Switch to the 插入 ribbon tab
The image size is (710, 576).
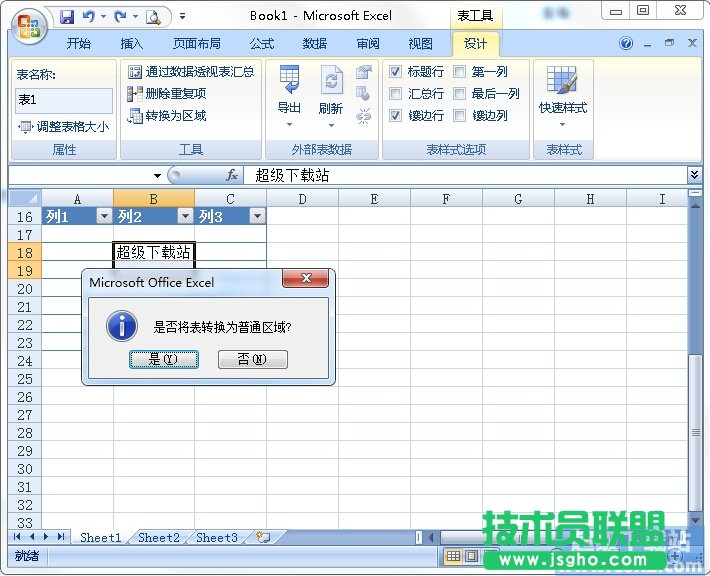click(x=132, y=44)
